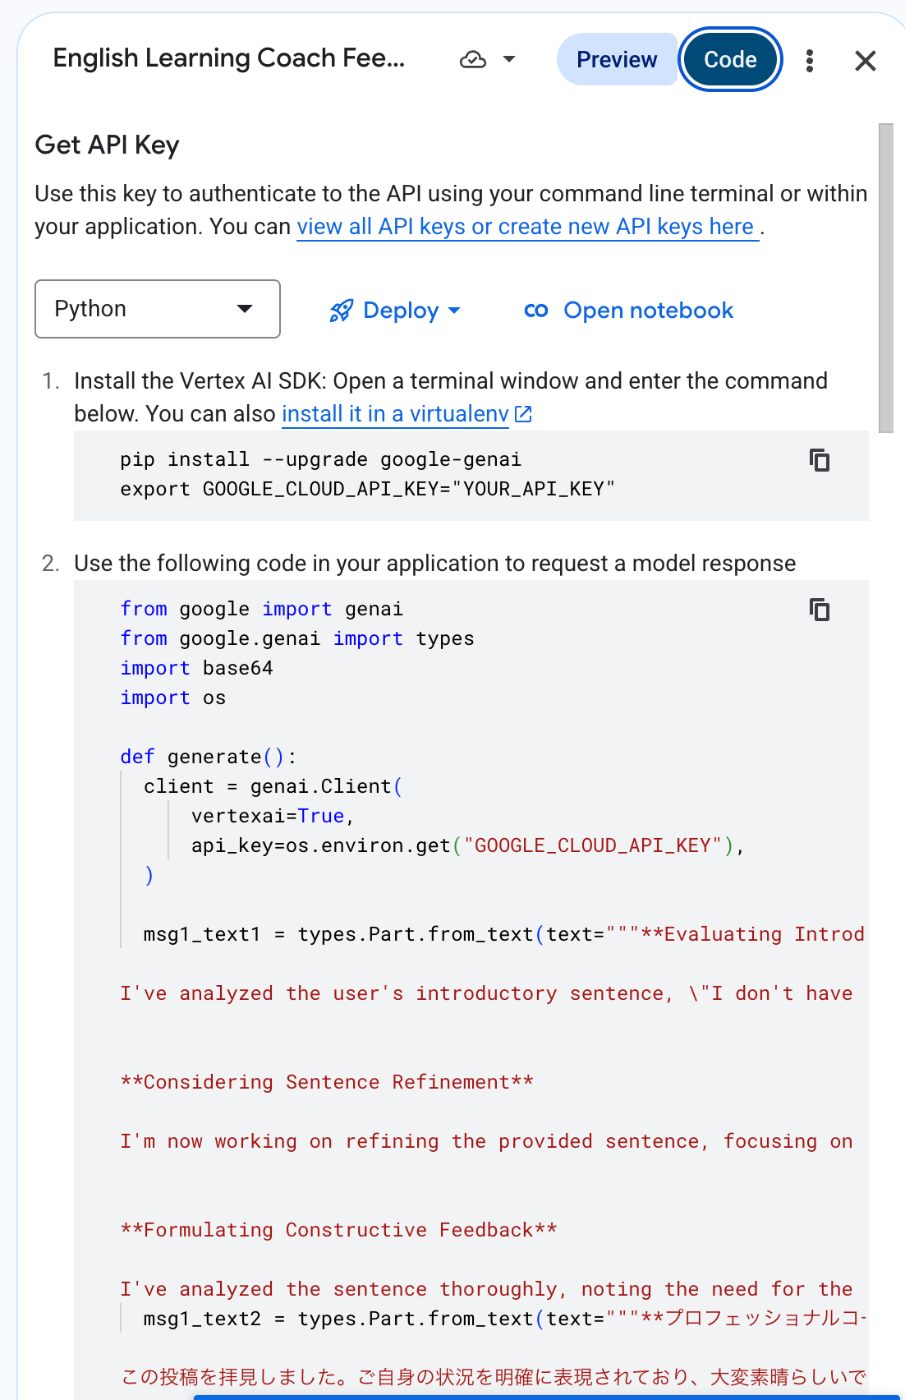Click the Colab notebook icon
This screenshot has height=1400, width=905.
(x=536, y=311)
